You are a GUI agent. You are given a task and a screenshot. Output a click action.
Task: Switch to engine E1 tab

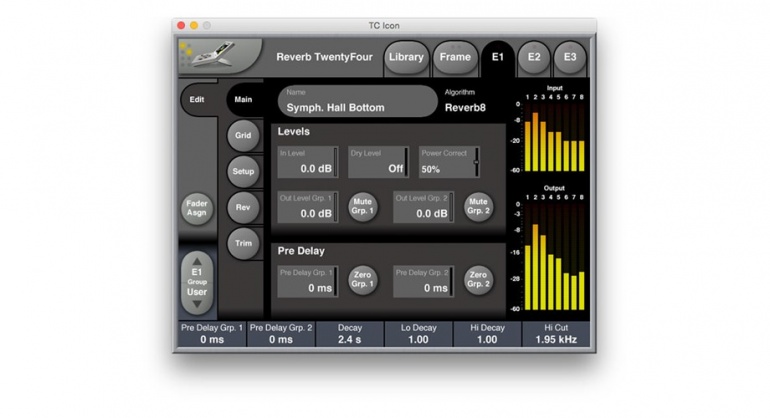[497, 58]
